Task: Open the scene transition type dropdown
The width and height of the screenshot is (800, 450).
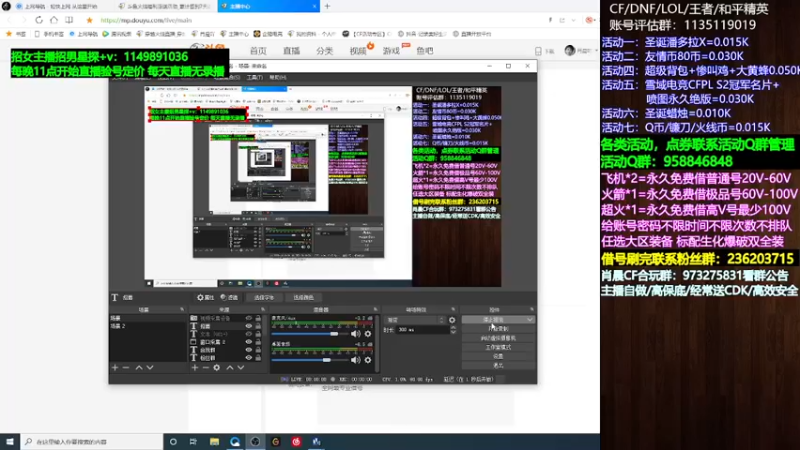Action: (415, 320)
